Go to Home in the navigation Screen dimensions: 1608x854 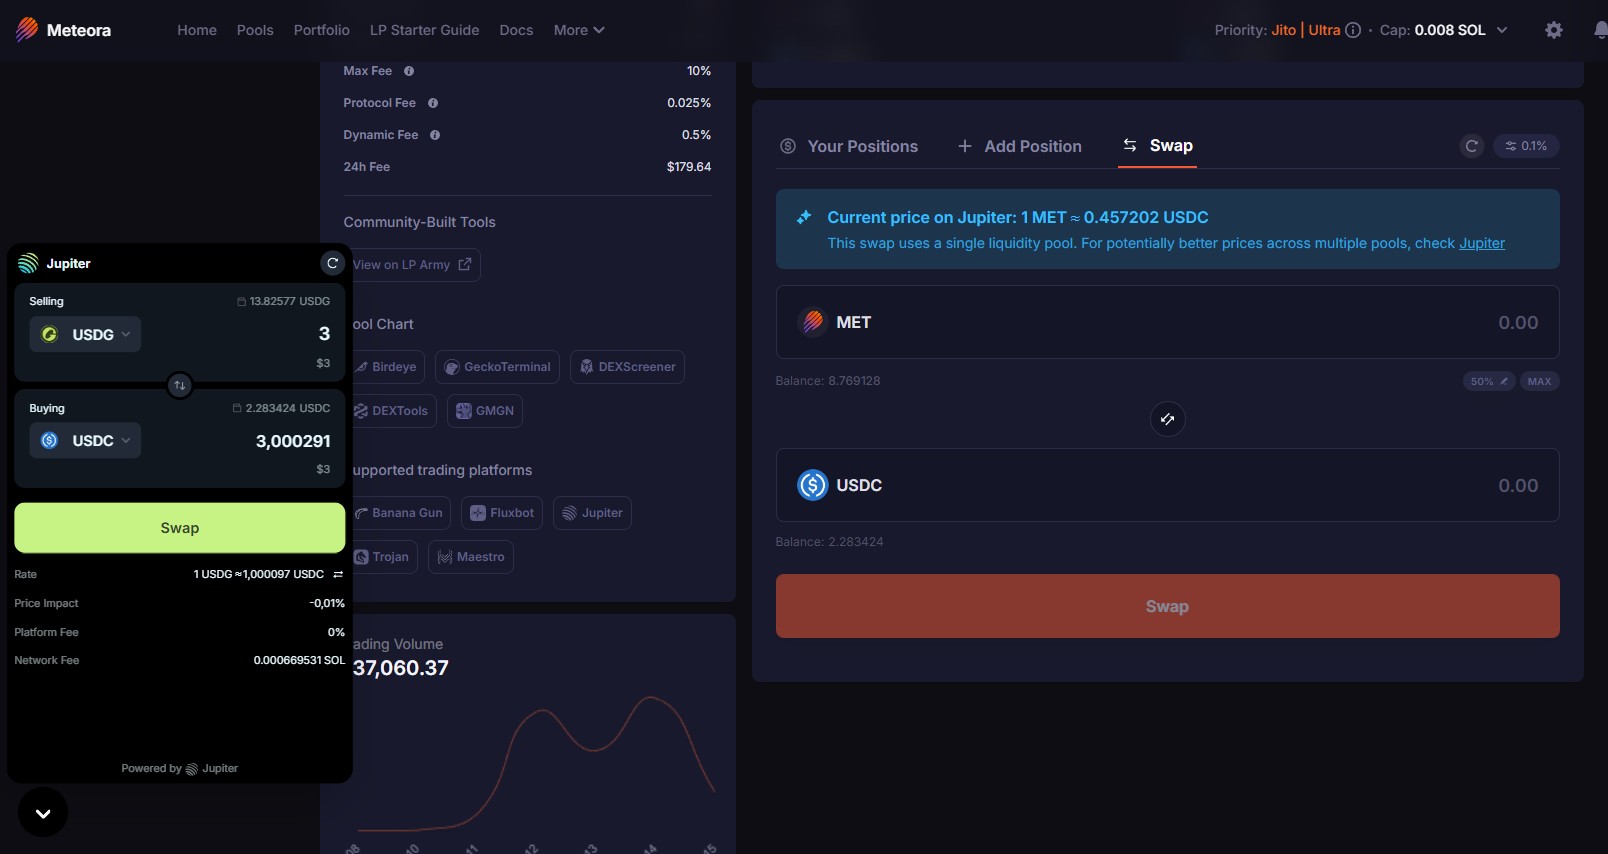197,30
